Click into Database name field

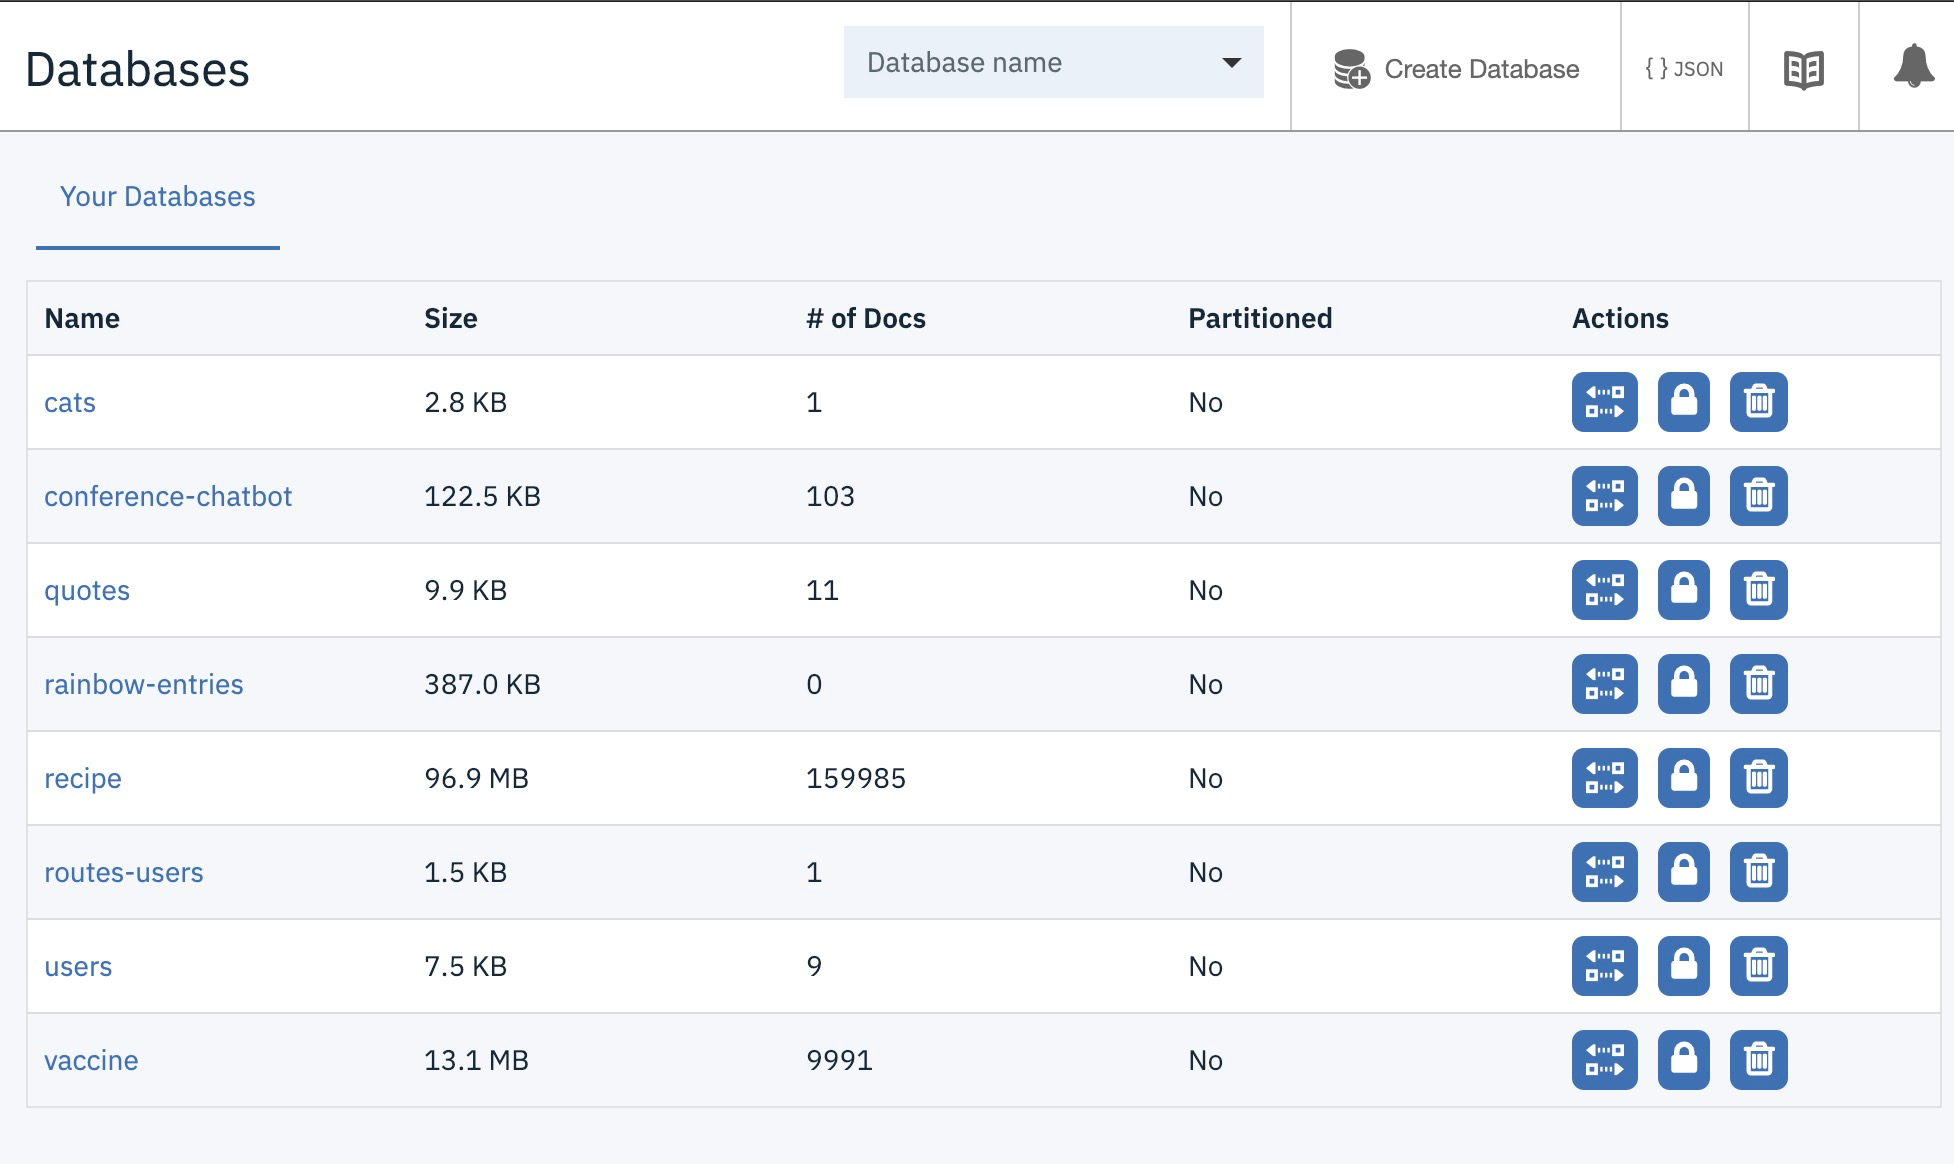(1020, 63)
